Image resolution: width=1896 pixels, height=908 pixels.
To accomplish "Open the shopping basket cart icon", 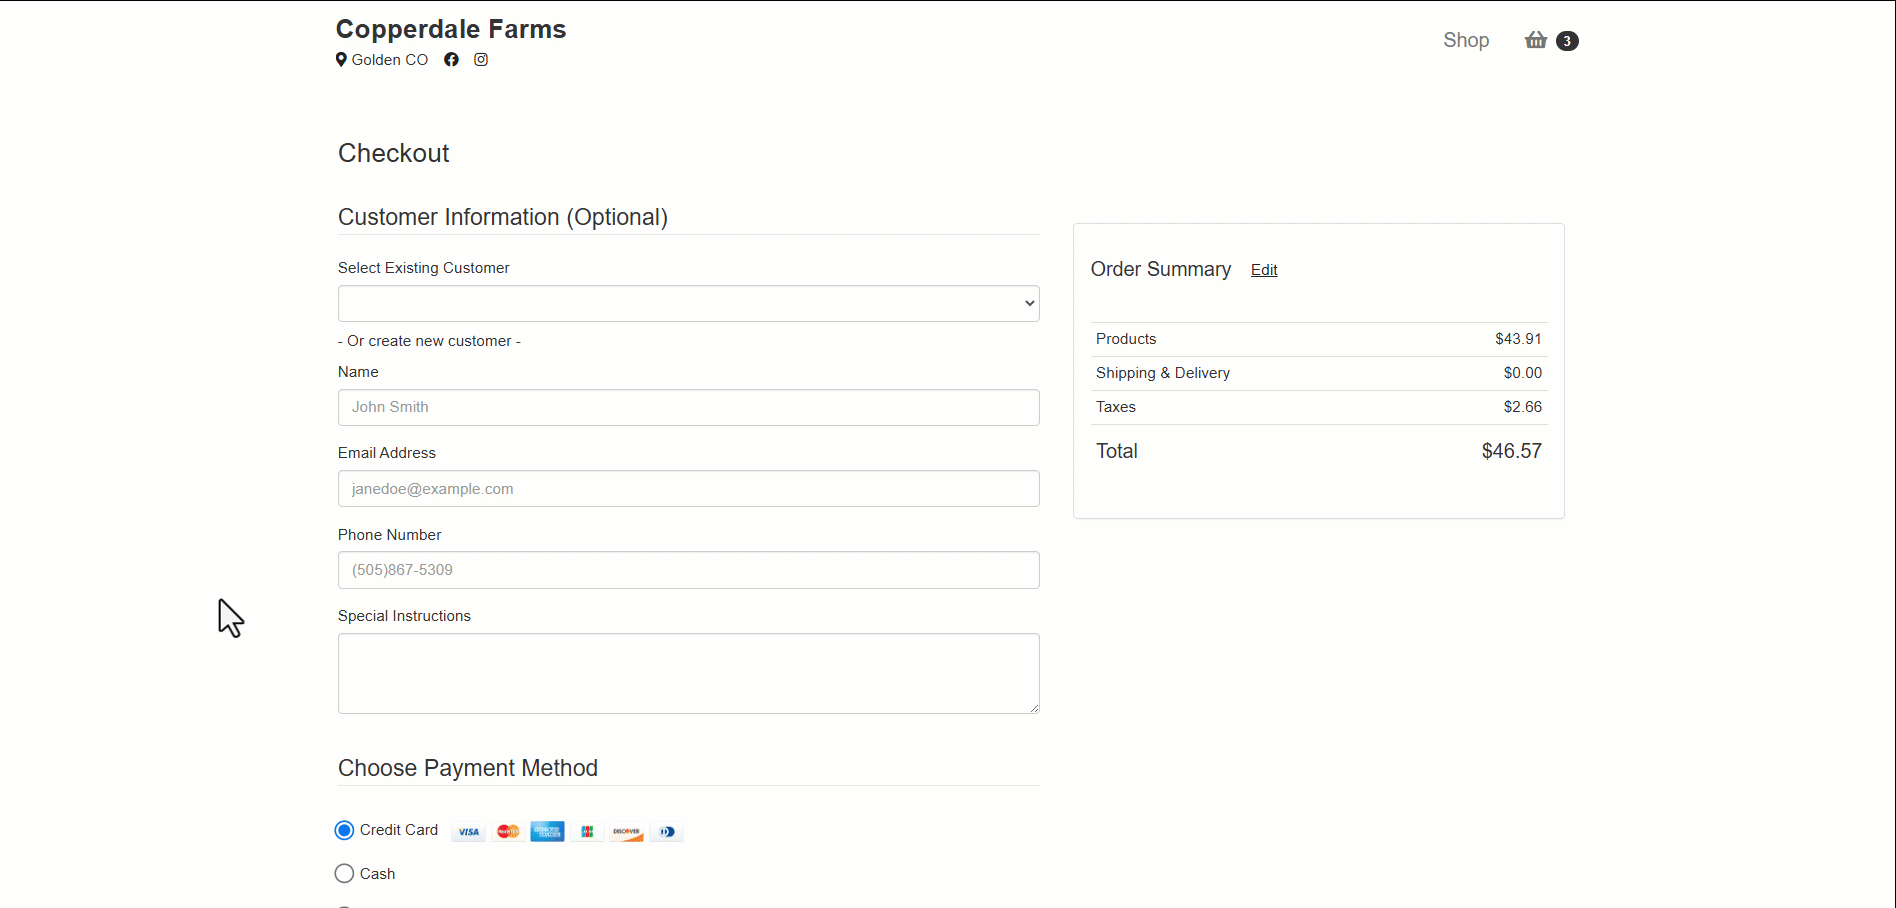I will [x=1536, y=40].
